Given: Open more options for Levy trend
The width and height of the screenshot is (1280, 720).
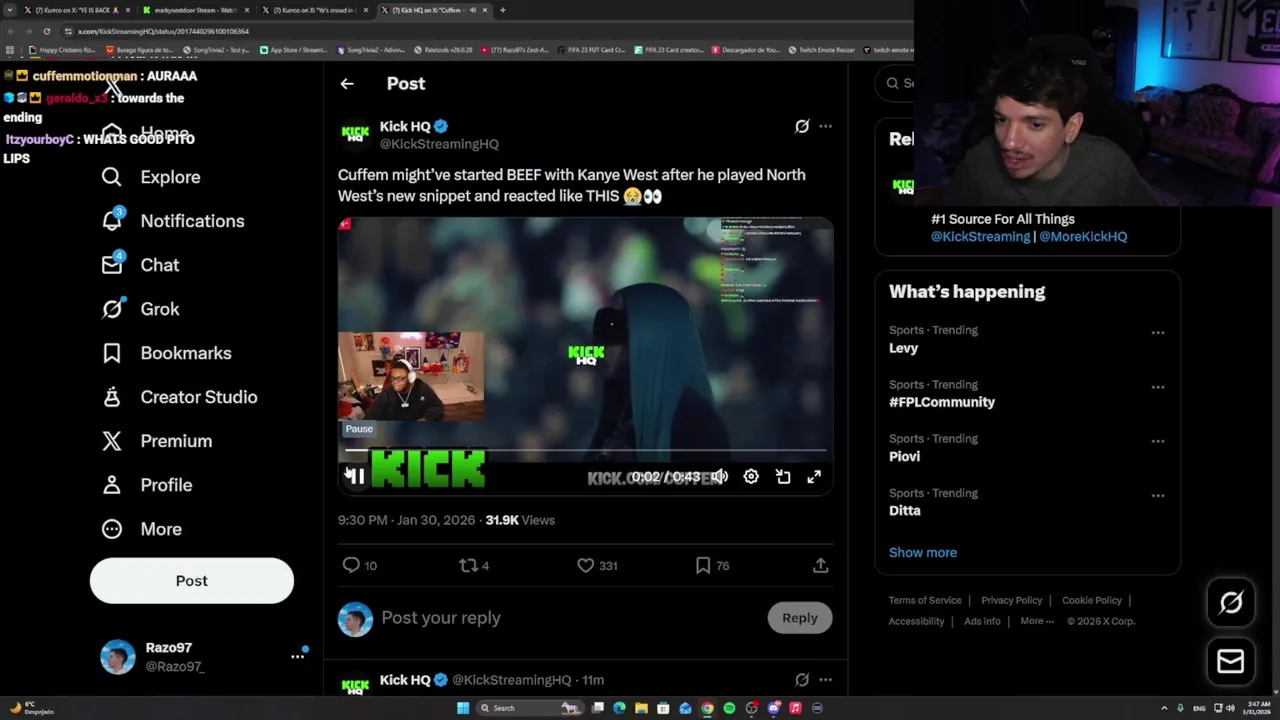Looking at the screenshot, I should click(x=1158, y=333).
